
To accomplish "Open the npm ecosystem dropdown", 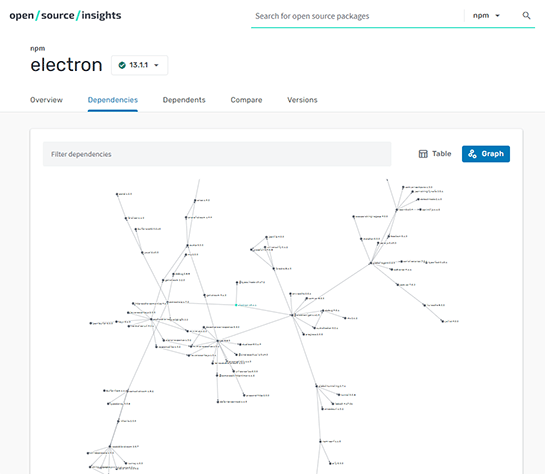I will click(486, 16).
